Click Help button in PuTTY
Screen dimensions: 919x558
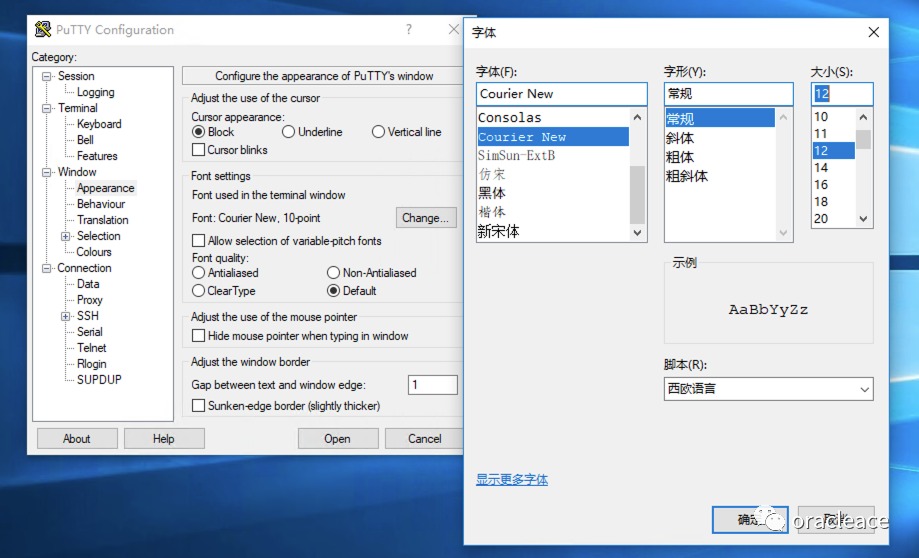[164, 438]
